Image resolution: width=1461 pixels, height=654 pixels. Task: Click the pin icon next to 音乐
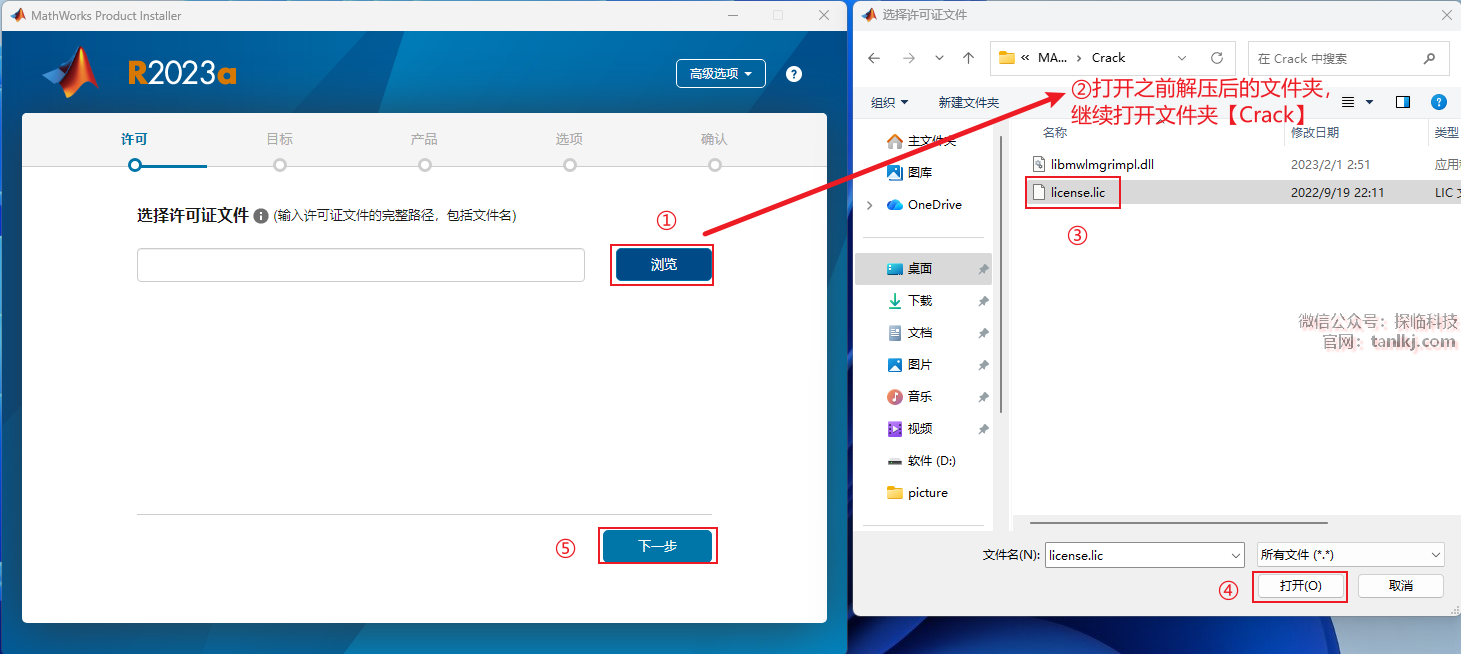click(x=983, y=398)
